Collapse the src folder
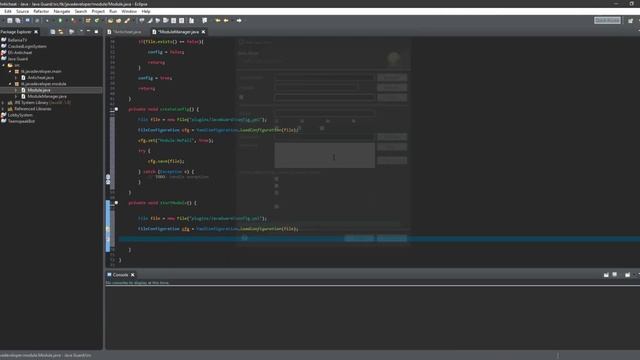The image size is (640, 360). pos(4,65)
